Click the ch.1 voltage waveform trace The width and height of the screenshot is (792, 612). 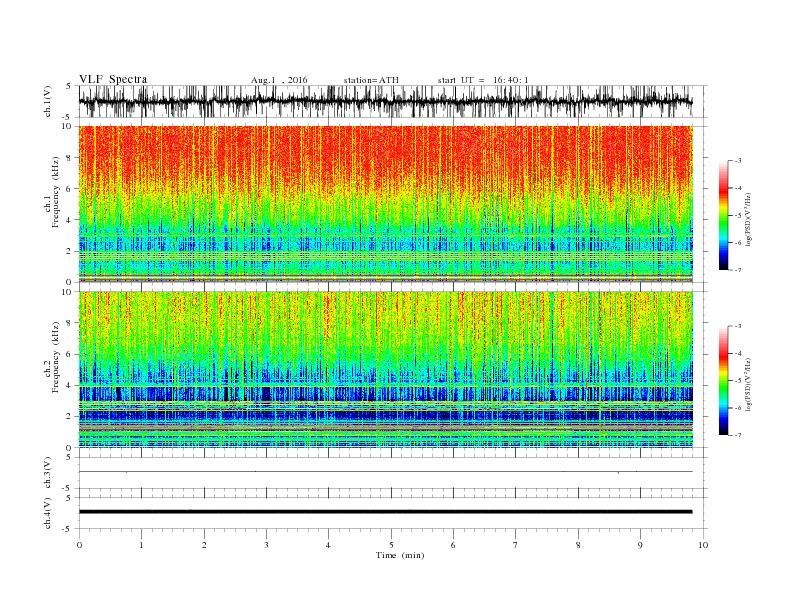coord(385,101)
